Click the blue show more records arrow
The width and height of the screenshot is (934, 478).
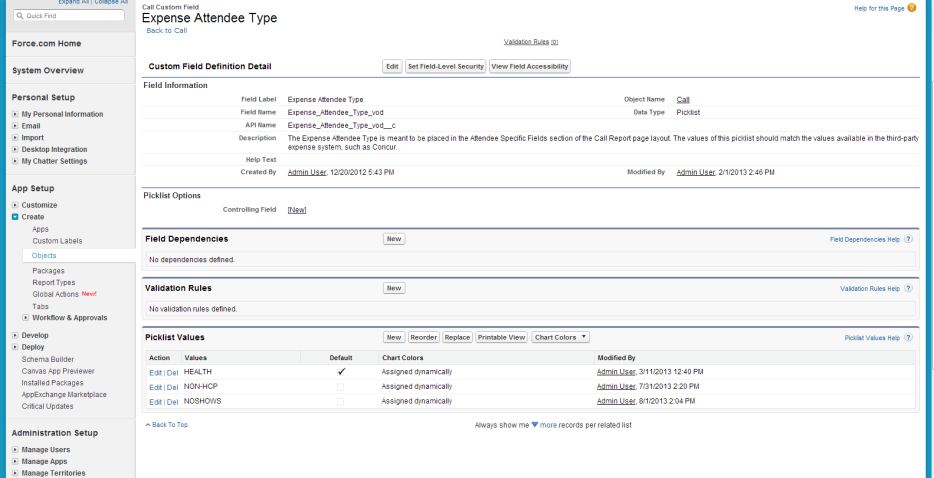tap(535, 425)
